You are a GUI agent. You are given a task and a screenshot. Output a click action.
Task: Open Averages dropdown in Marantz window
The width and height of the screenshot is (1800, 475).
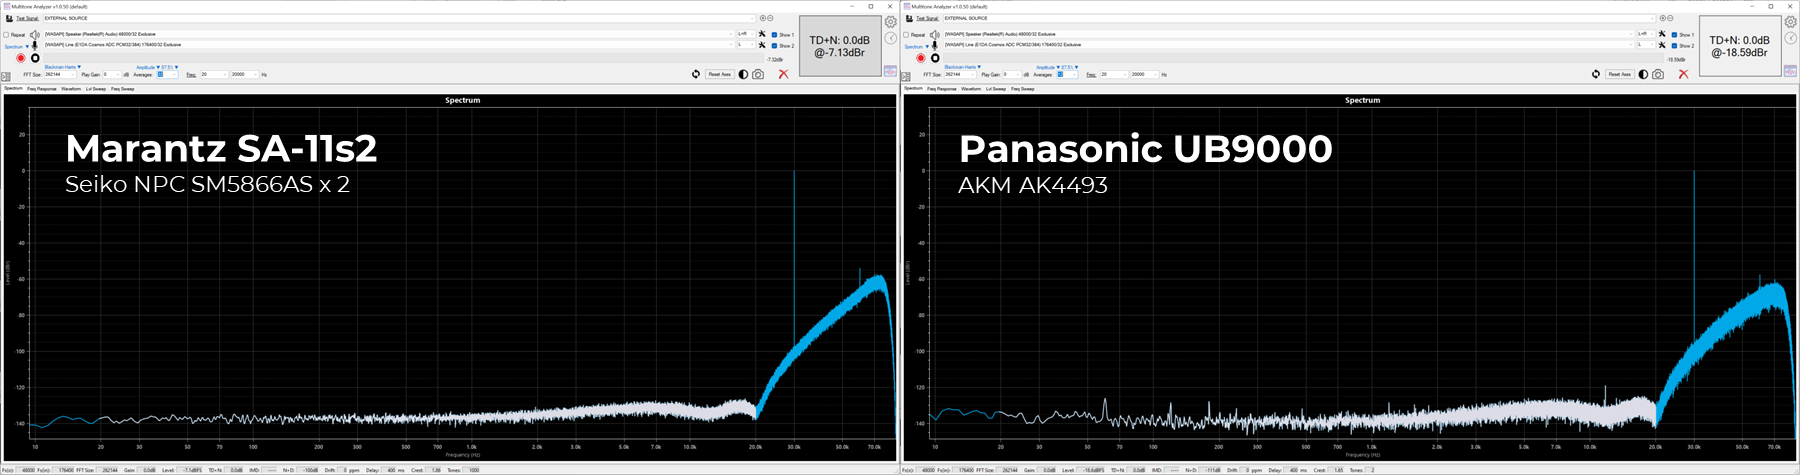click(167, 74)
